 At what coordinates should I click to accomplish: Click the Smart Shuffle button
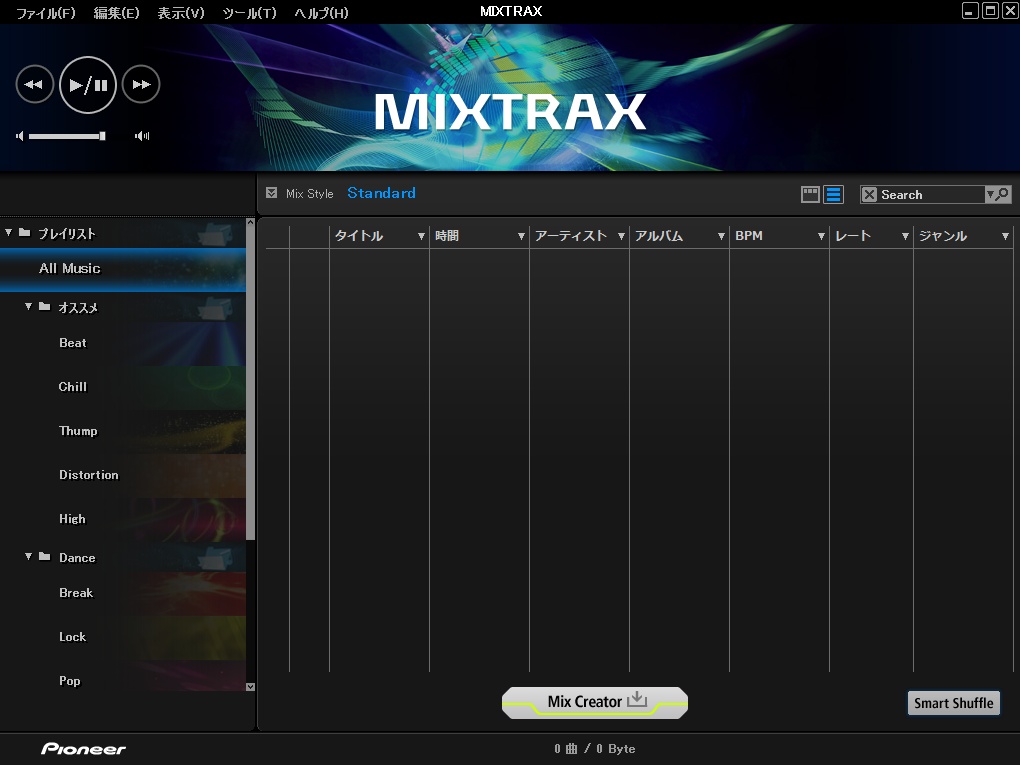954,703
